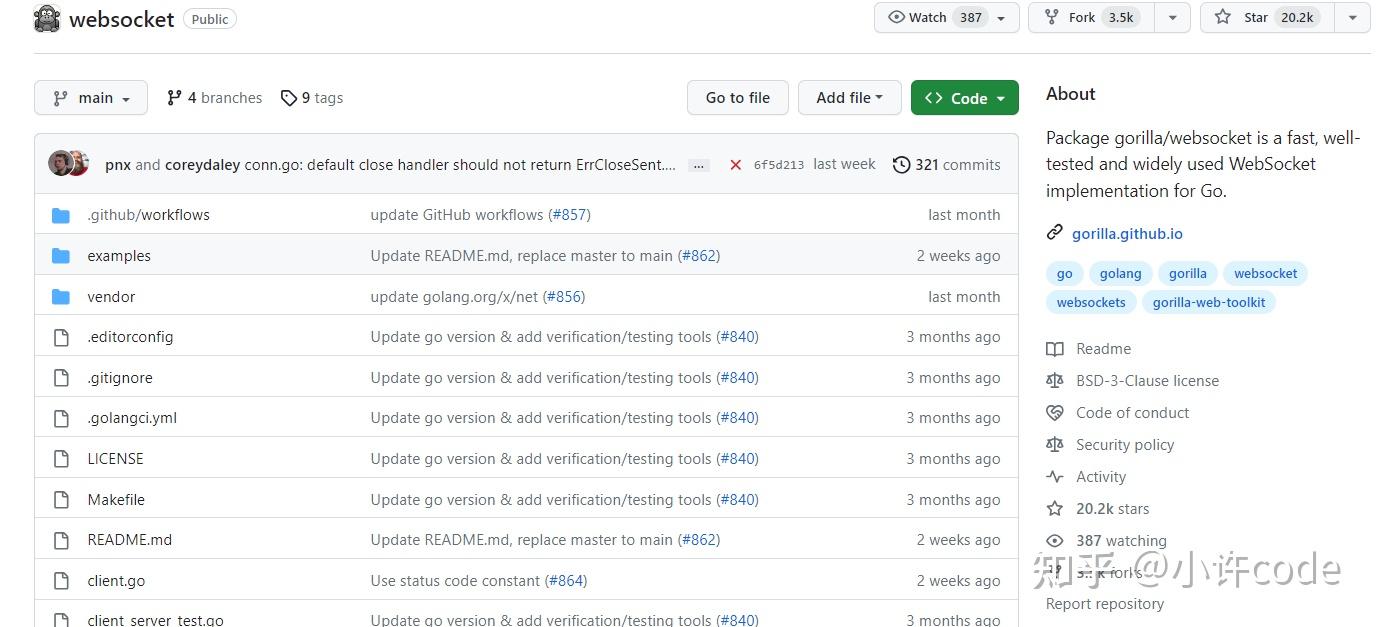Image resolution: width=1376 pixels, height=627 pixels.
Task: Click the Activity pulse icon
Action: click(x=1054, y=477)
